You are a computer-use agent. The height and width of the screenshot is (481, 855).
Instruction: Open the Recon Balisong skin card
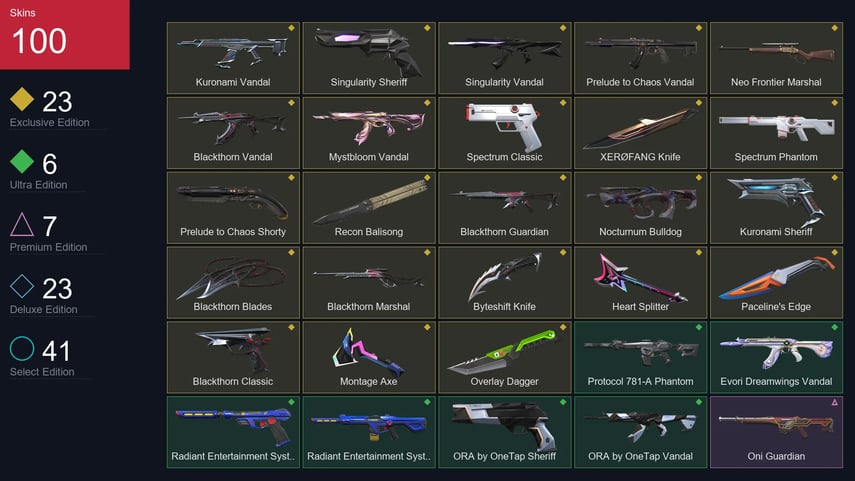point(369,207)
